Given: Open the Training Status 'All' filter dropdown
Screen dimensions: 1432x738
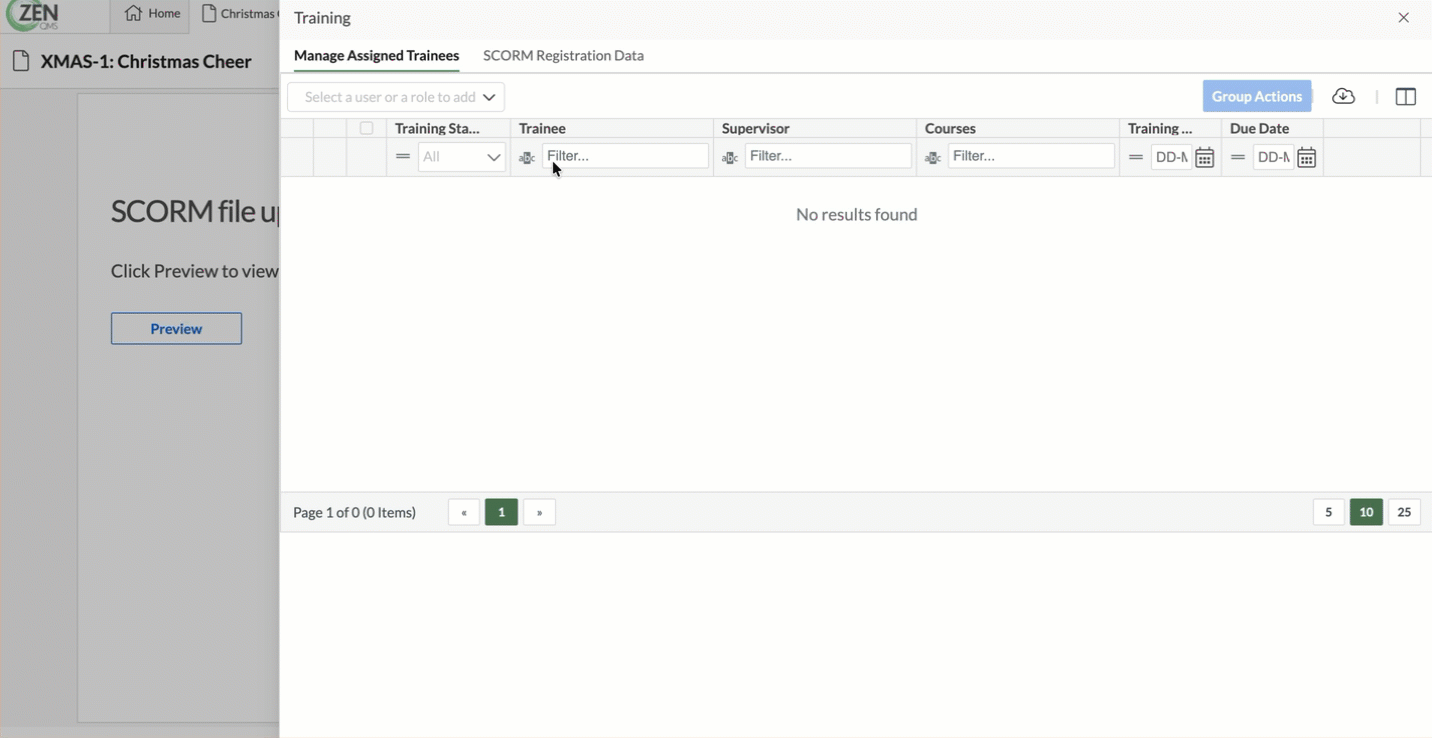Looking at the screenshot, I should (462, 157).
